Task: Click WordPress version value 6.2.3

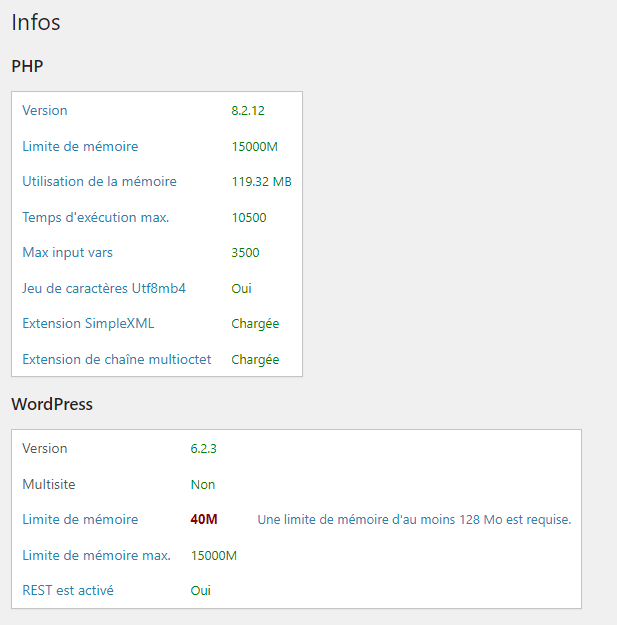Action: [x=203, y=448]
